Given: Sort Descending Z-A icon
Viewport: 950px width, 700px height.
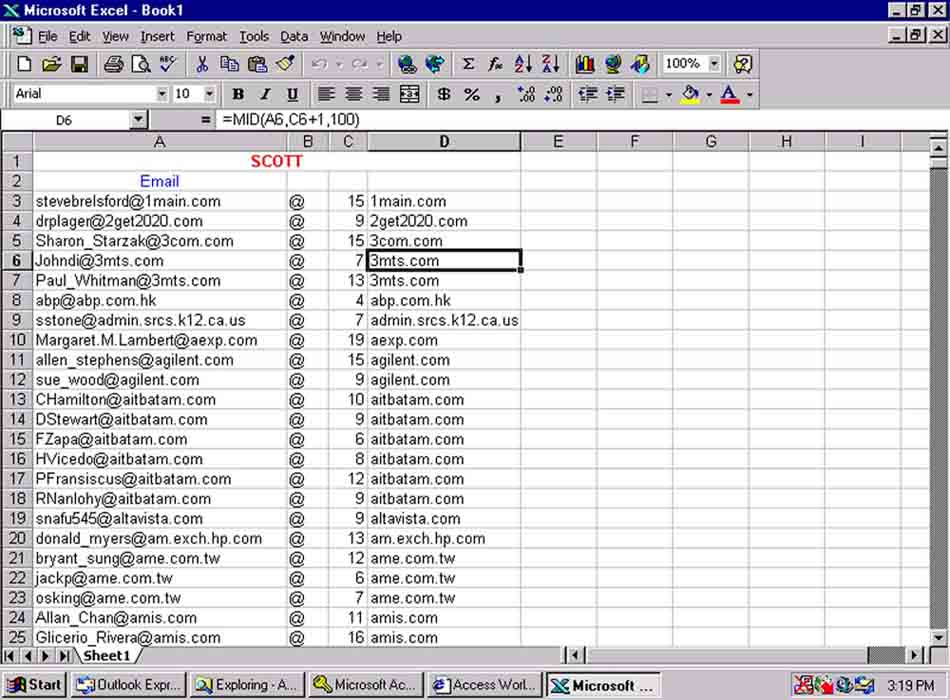Looking at the screenshot, I should 550,64.
